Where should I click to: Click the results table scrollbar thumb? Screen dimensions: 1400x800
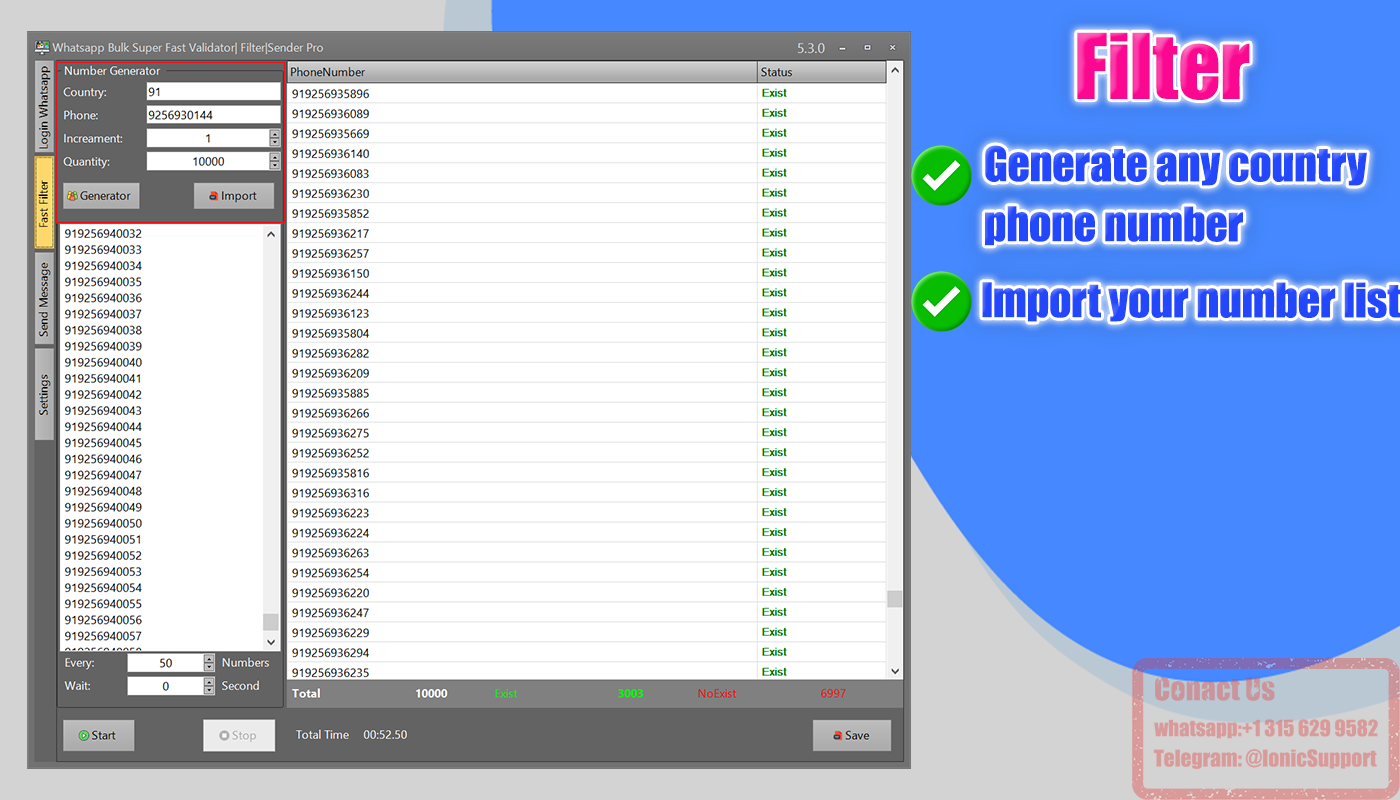pos(895,599)
